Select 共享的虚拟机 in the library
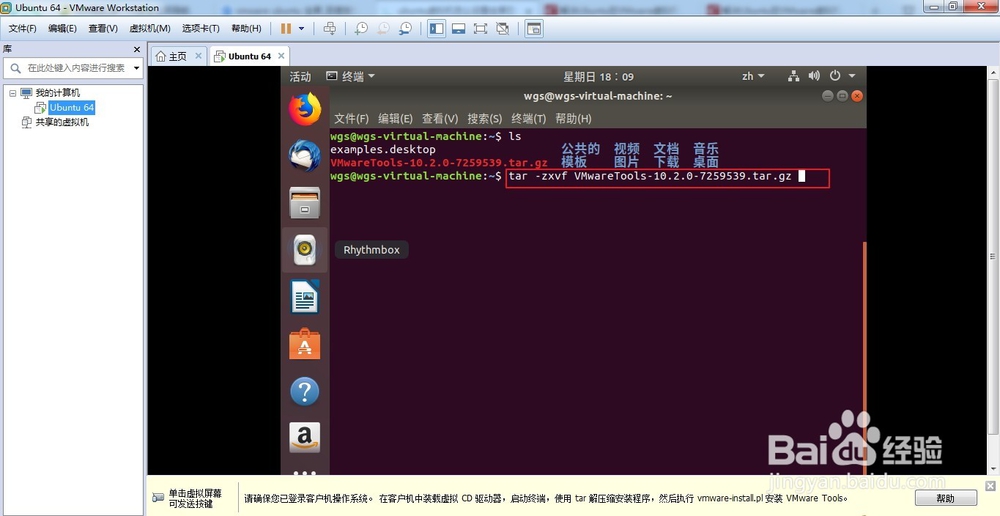This screenshot has height=516, width=1000. 62,122
